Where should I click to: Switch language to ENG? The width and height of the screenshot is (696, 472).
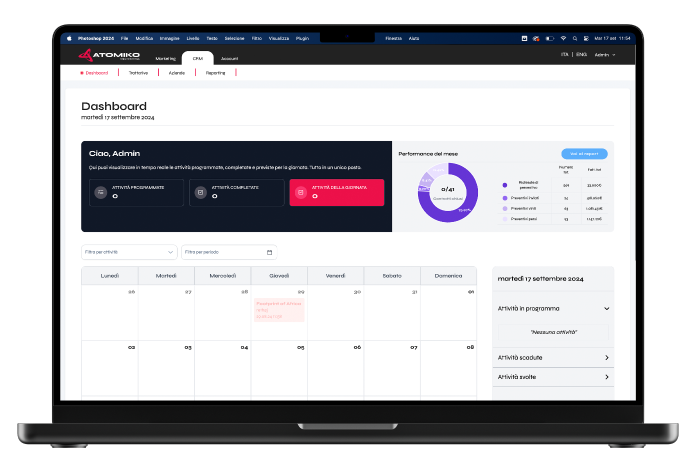click(x=580, y=55)
